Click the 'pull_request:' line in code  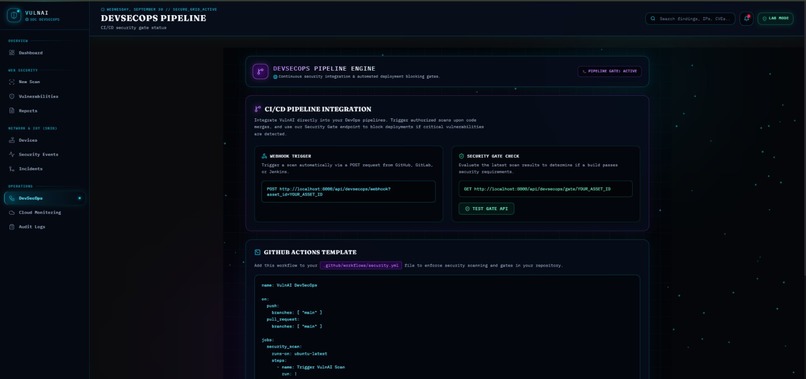tap(283, 319)
